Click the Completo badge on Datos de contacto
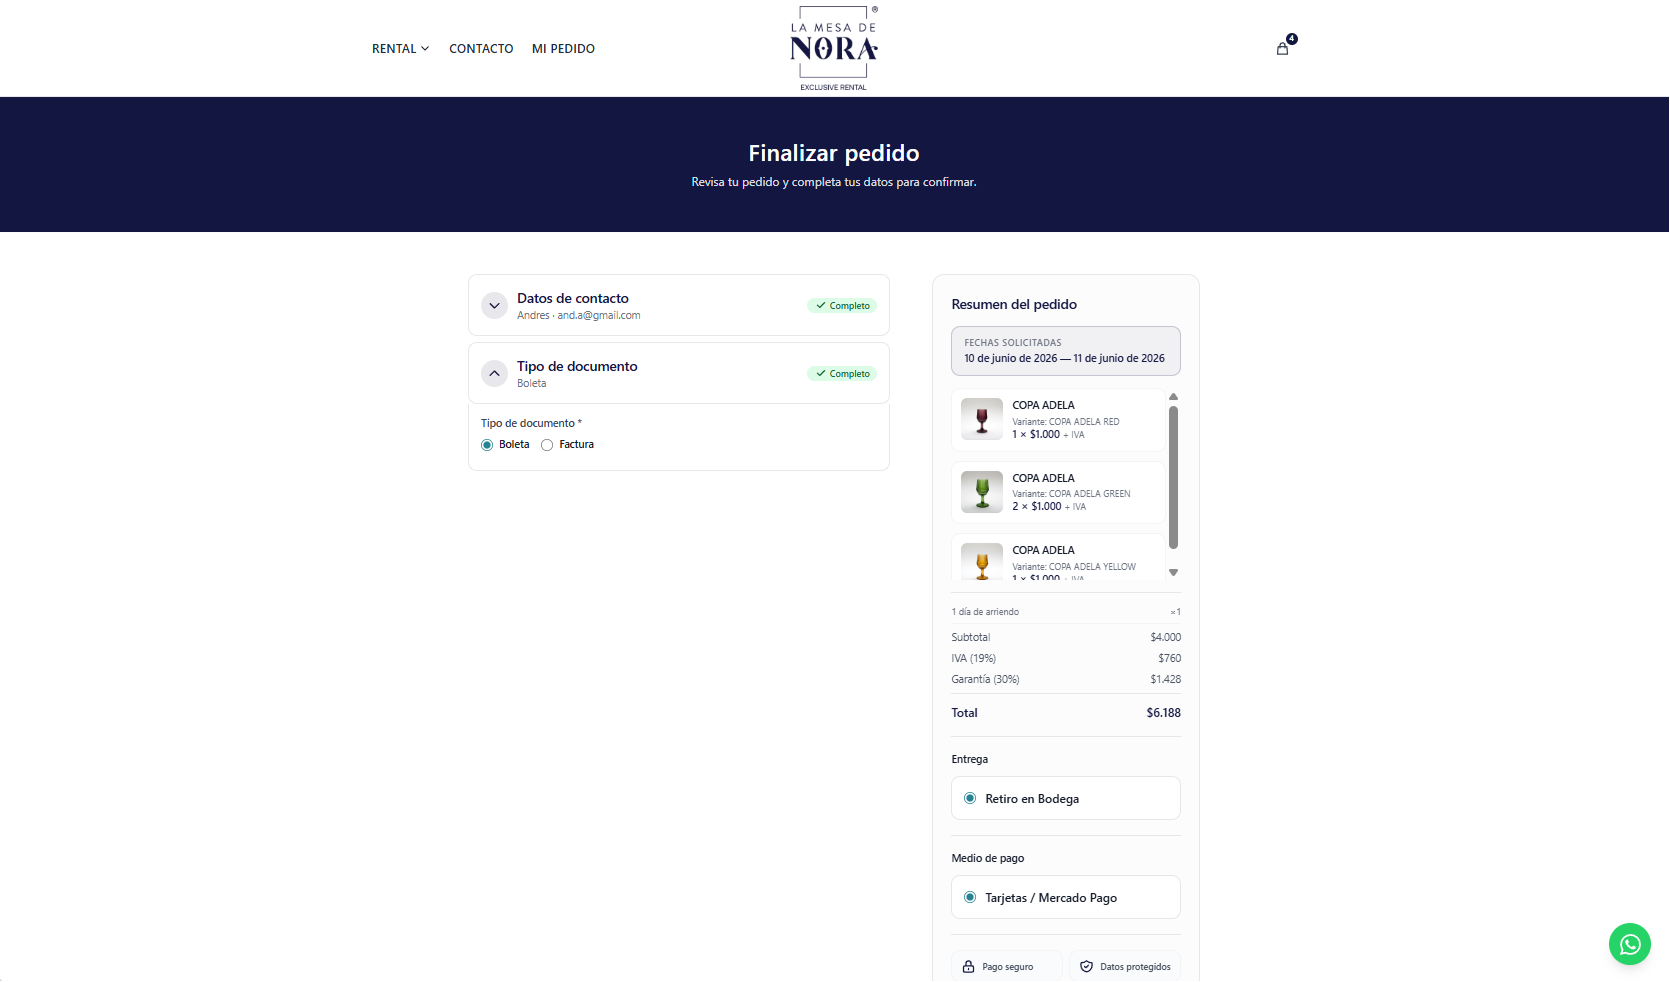 point(842,305)
